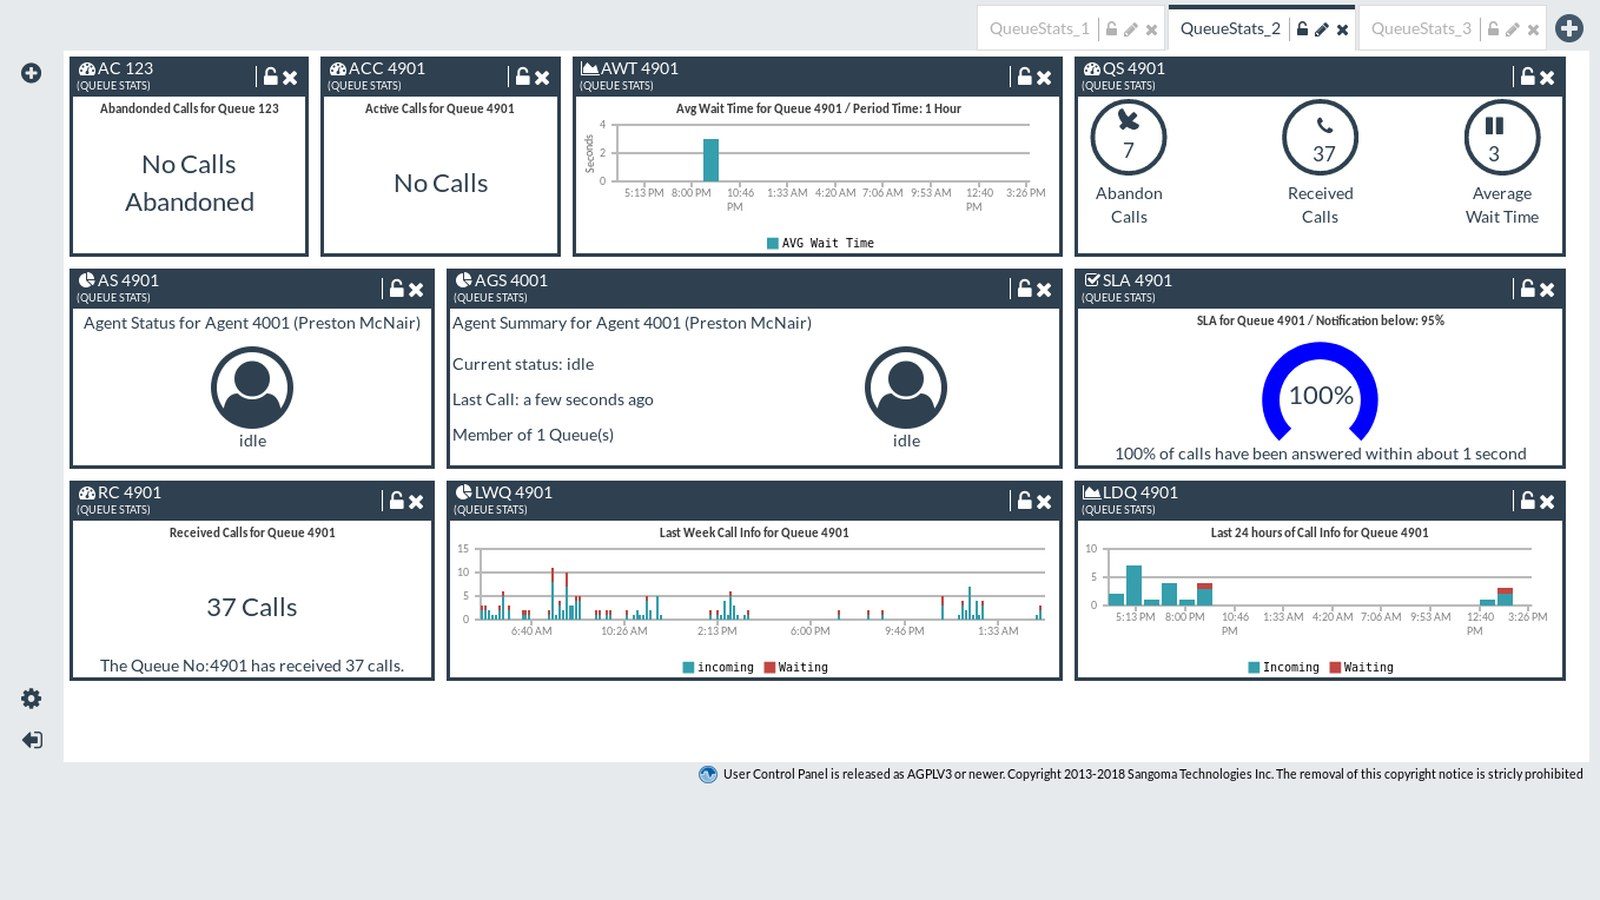Click the Average Wait Time pause circle
This screenshot has width=1600, height=900.
pyautogui.click(x=1502, y=137)
